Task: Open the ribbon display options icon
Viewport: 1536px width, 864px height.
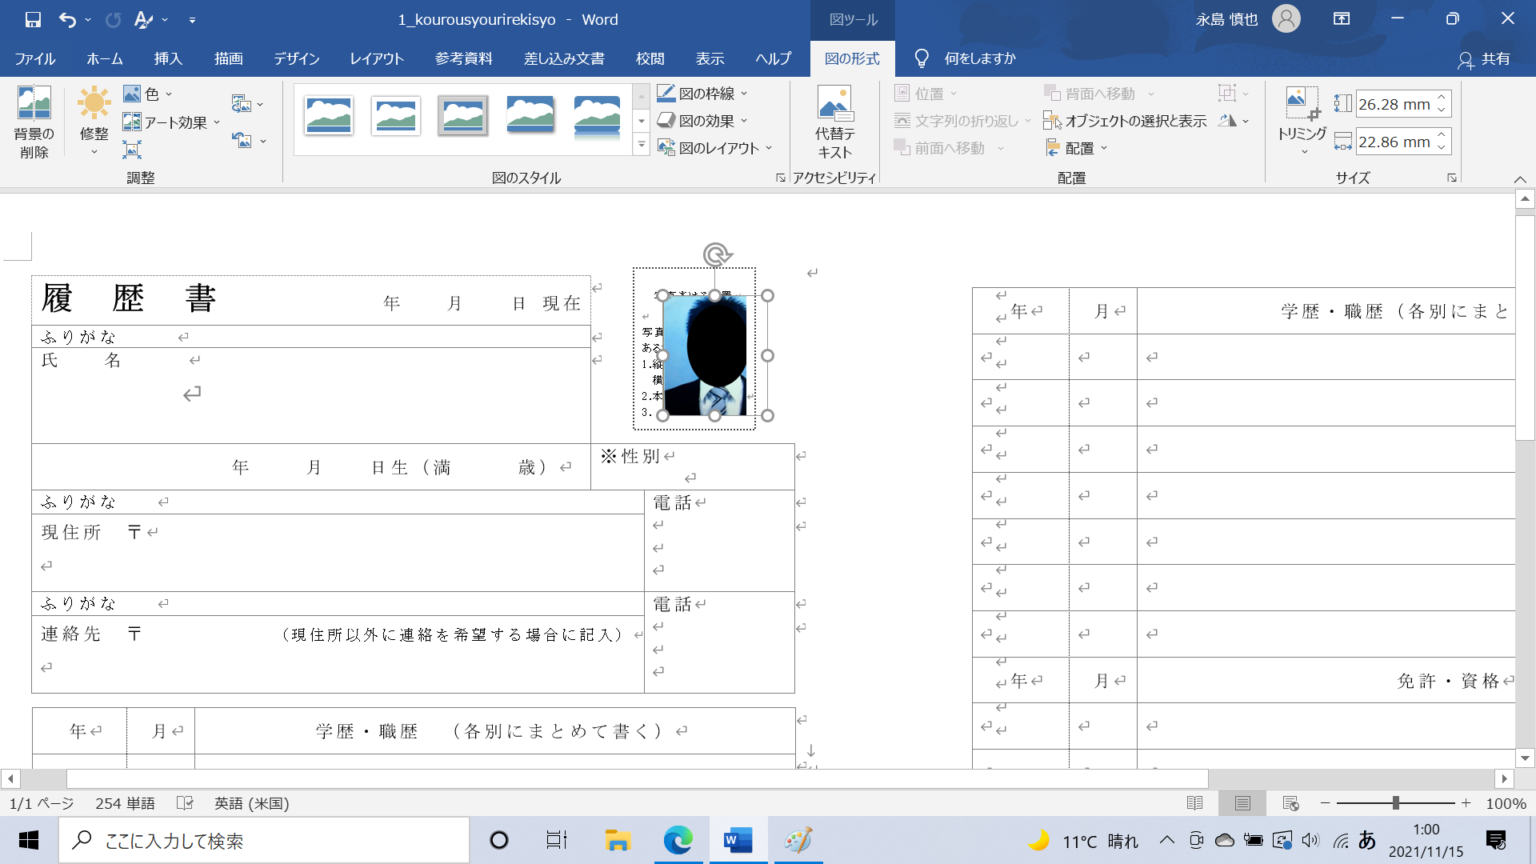Action: pos(1342,19)
